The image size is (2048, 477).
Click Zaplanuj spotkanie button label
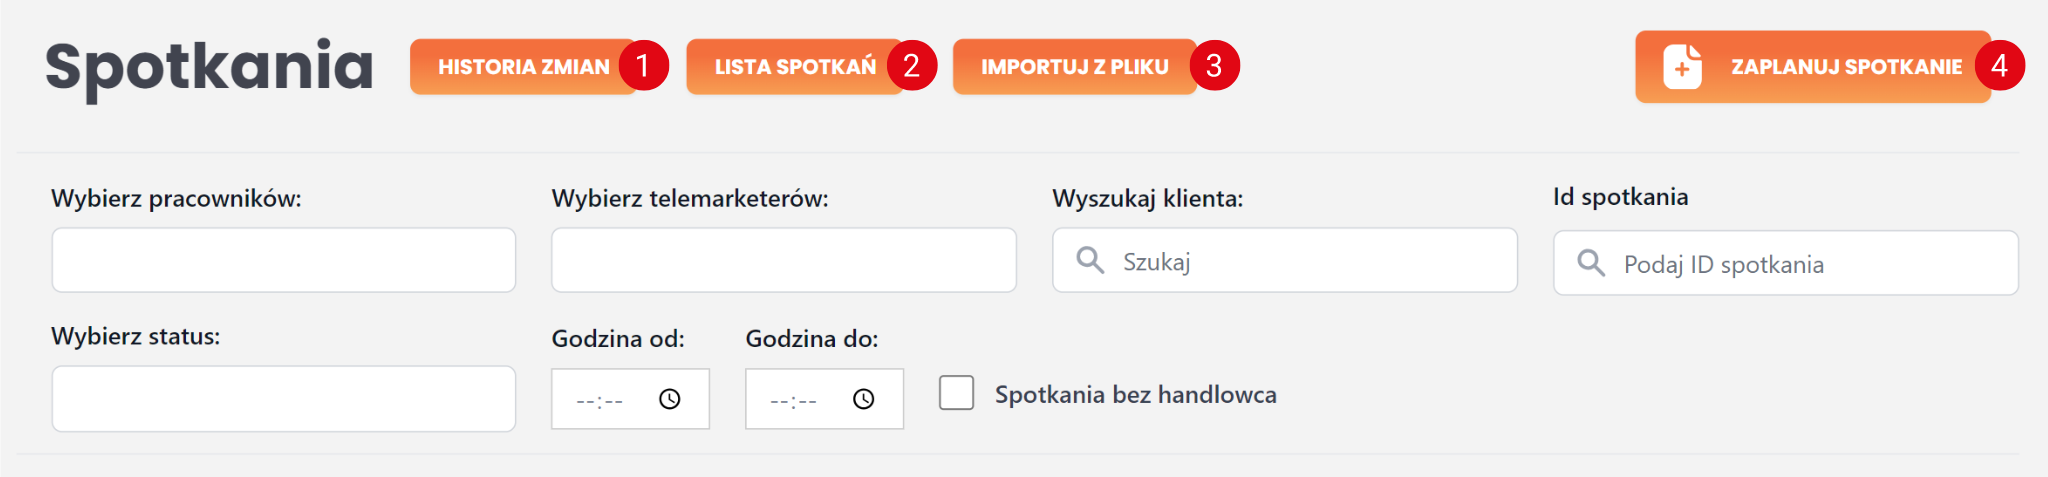(1846, 67)
